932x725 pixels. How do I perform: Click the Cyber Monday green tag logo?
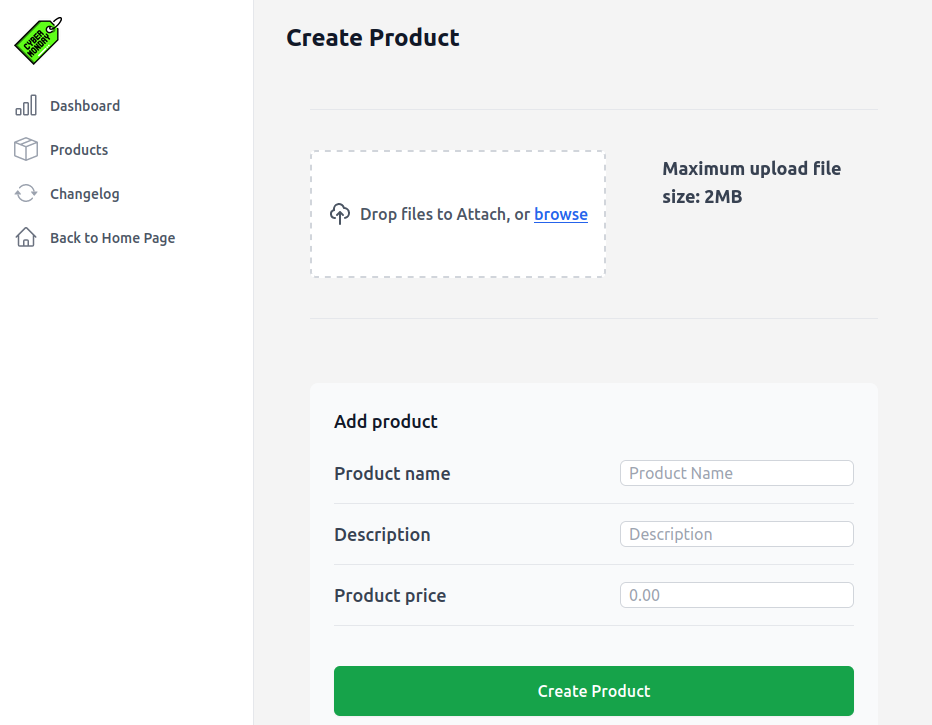point(38,41)
